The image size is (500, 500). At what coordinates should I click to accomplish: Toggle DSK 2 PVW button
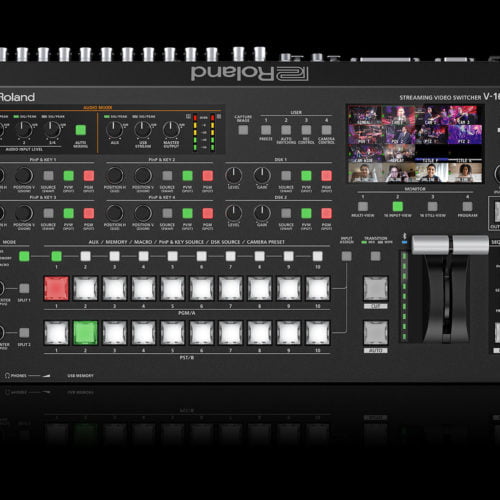coord(306,213)
